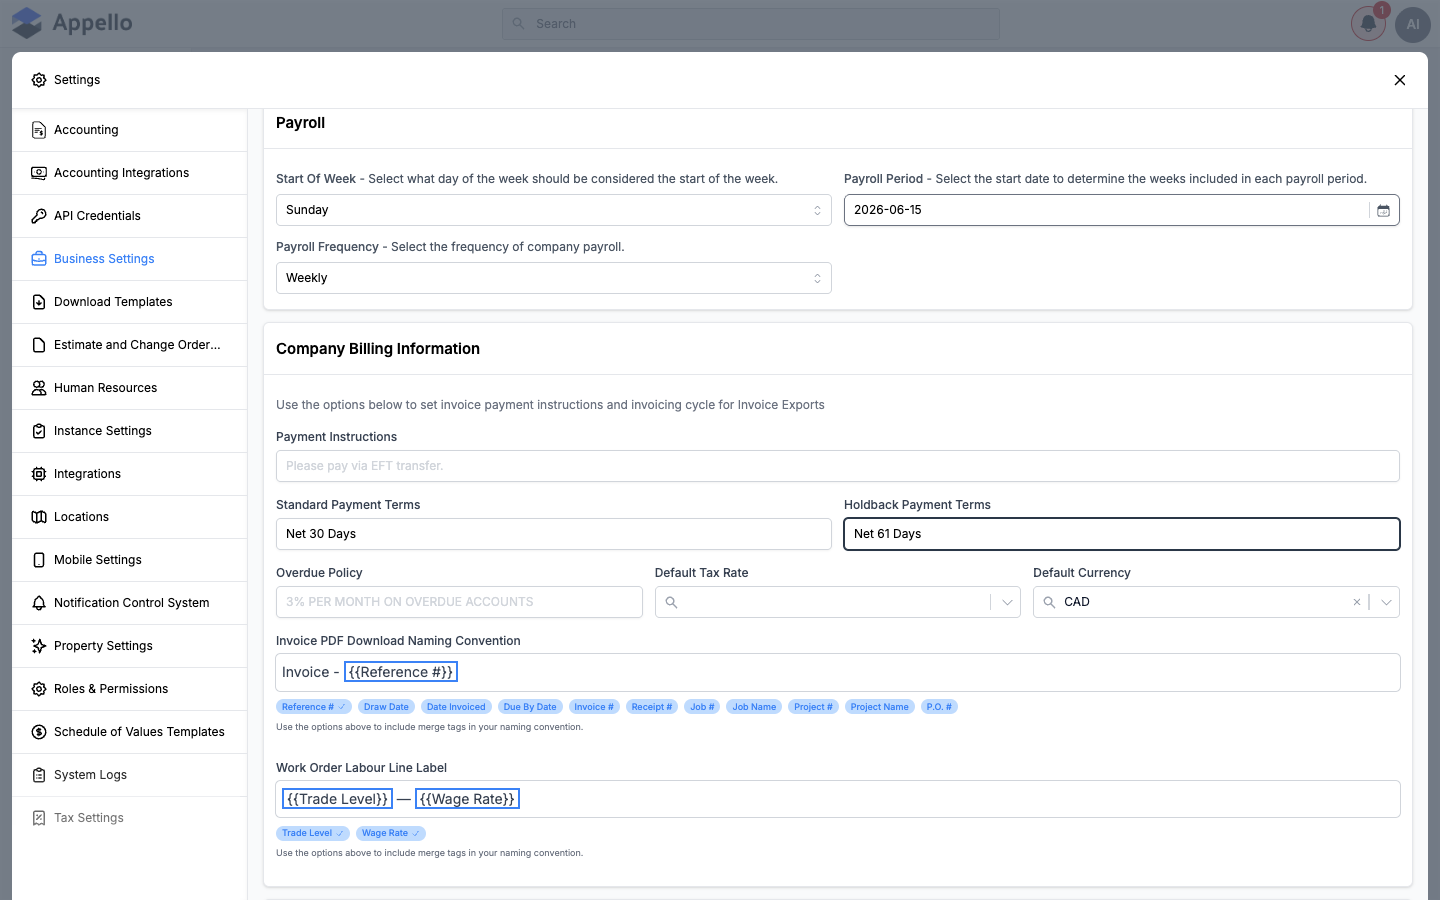Open Accounting Integrations section
The width and height of the screenshot is (1440, 900).
(x=130, y=173)
